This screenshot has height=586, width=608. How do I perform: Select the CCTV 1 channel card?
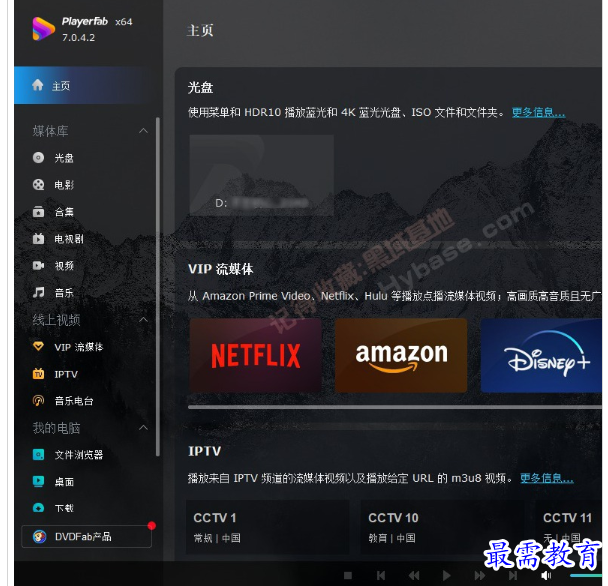tap(268, 527)
